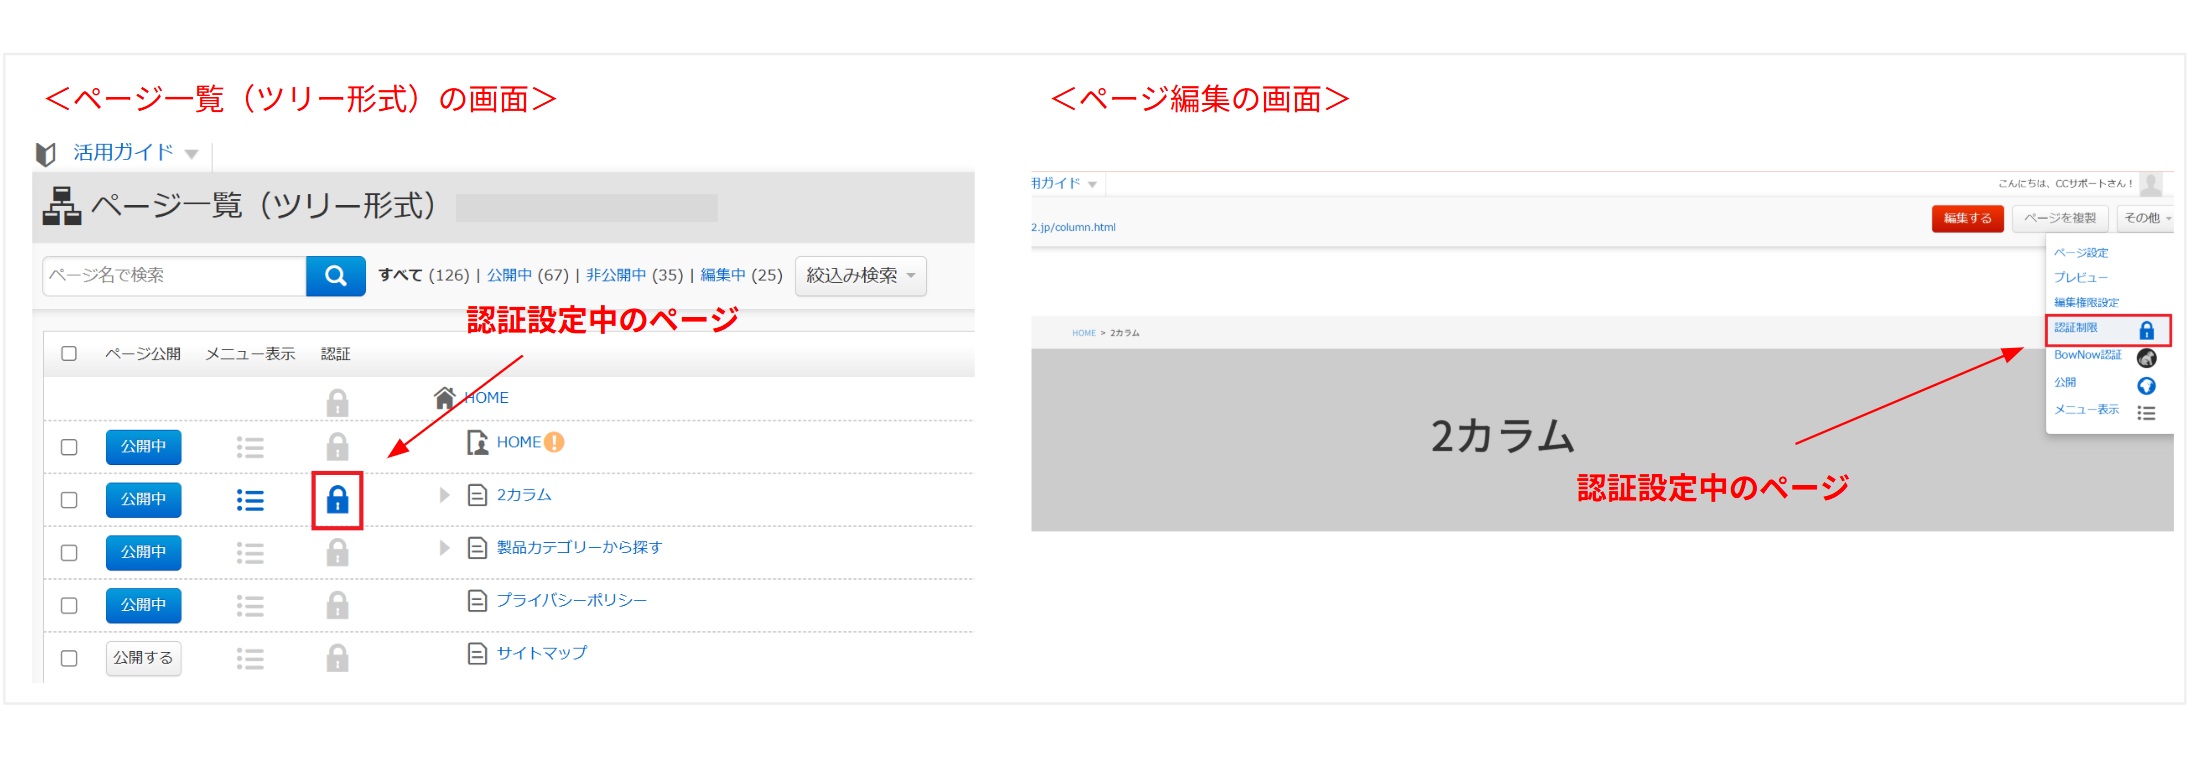The height and width of the screenshot is (774, 2187).
Task: Check the checkbox for the サイトマップ row
Action: point(69,658)
